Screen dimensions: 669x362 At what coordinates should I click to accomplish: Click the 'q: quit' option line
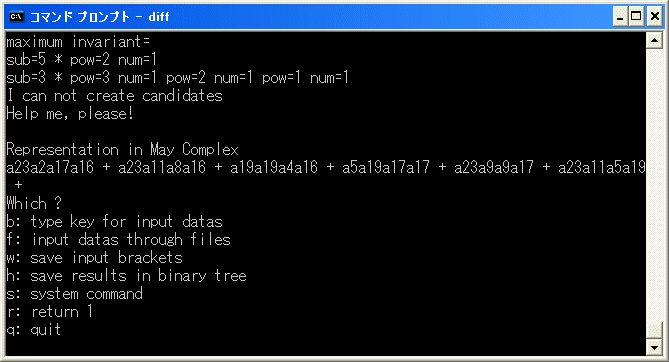(x=34, y=330)
